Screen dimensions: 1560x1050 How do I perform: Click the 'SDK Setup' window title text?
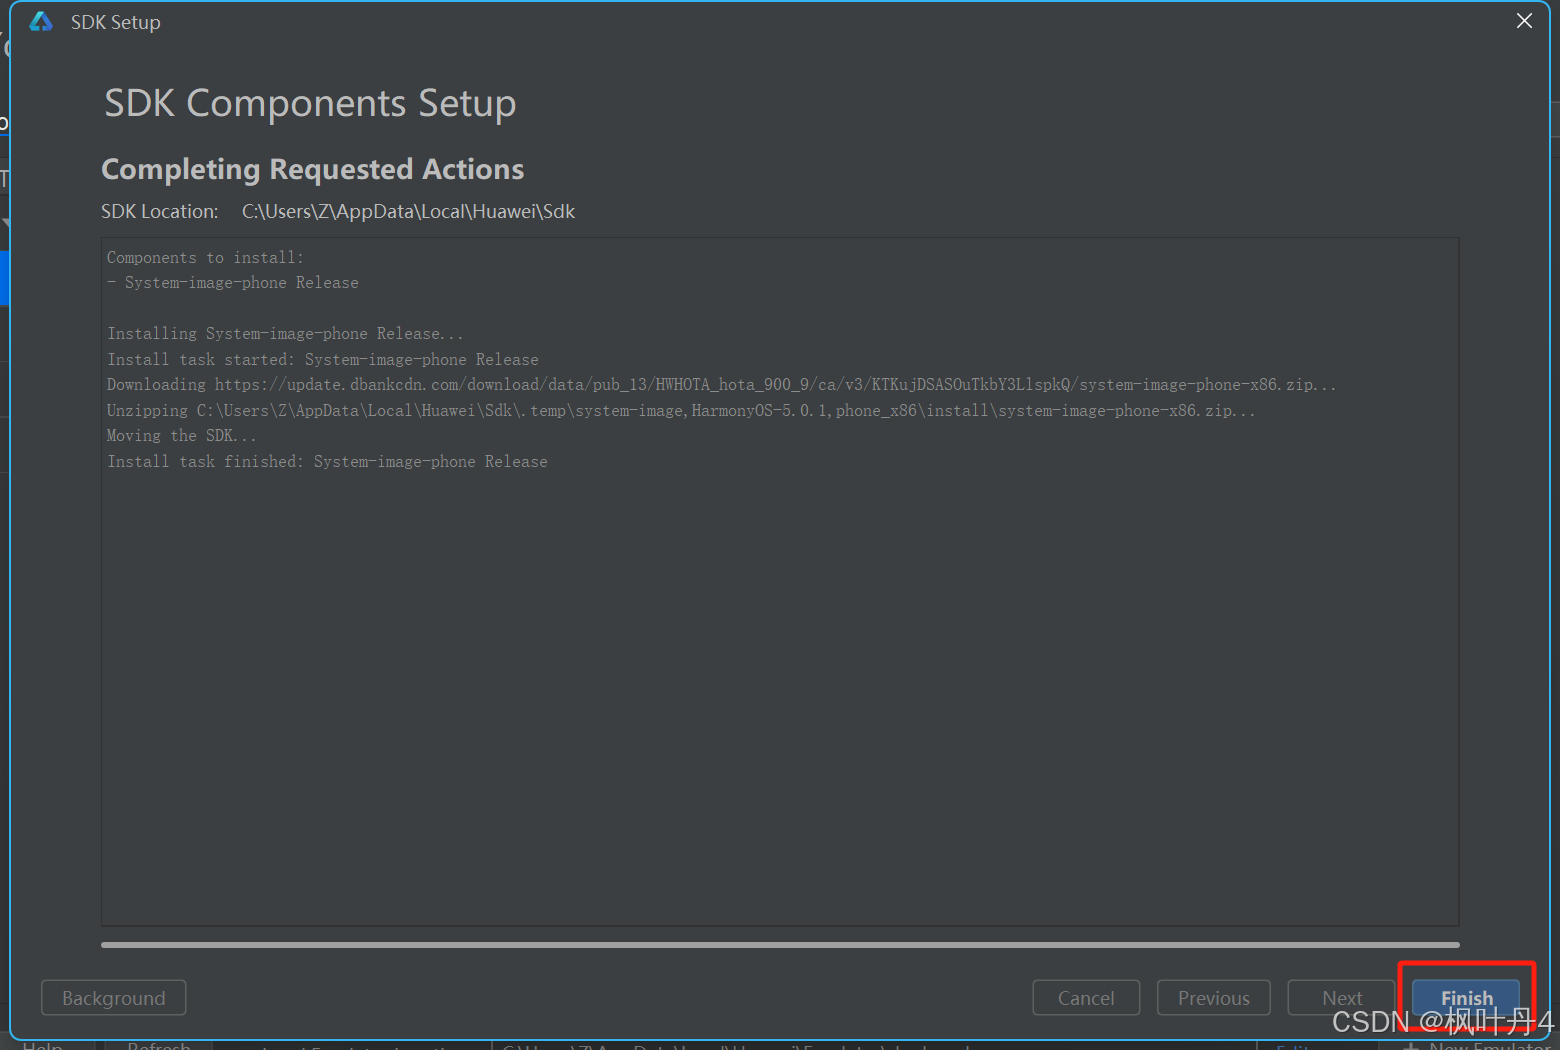(x=115, y=22)
